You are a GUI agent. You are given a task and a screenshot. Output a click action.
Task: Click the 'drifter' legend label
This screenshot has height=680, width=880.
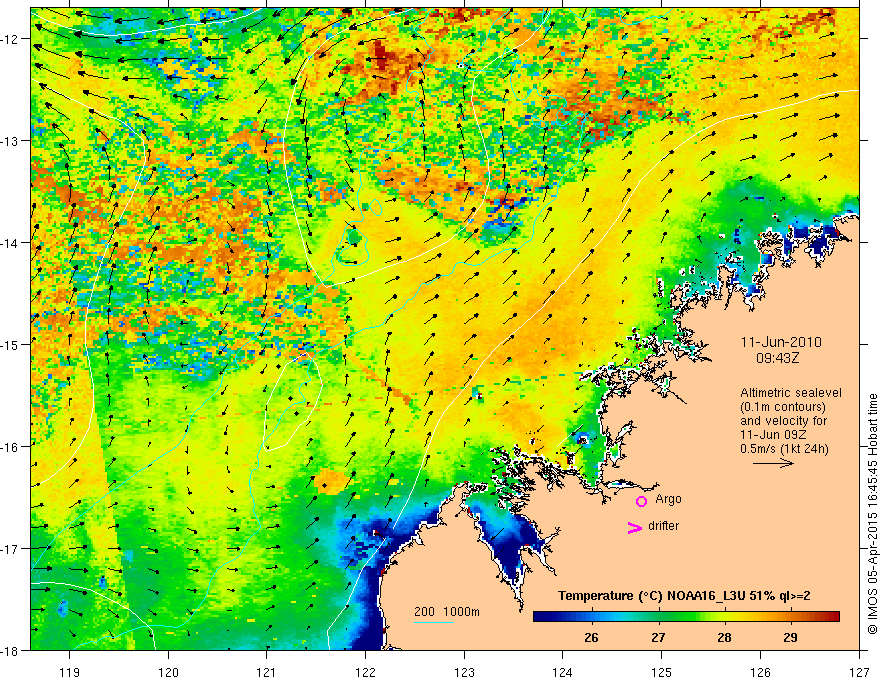[x=663, y=526]
